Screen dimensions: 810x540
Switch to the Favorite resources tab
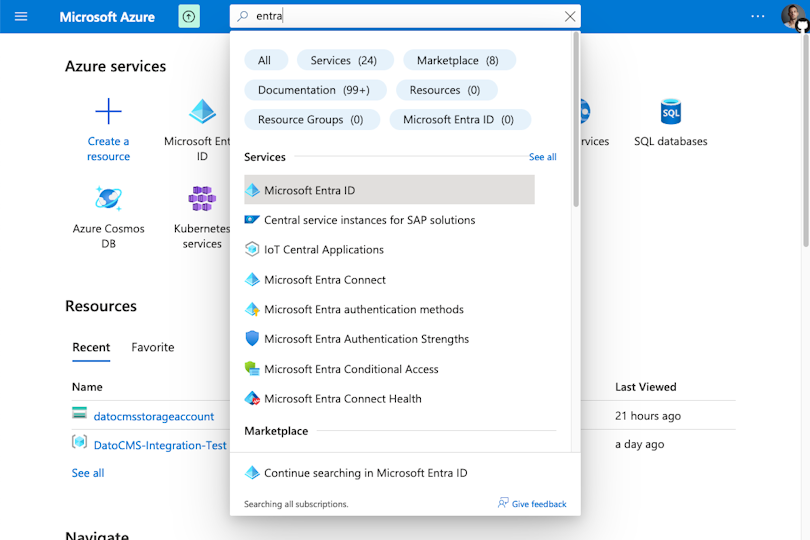(x=153, y=347)
